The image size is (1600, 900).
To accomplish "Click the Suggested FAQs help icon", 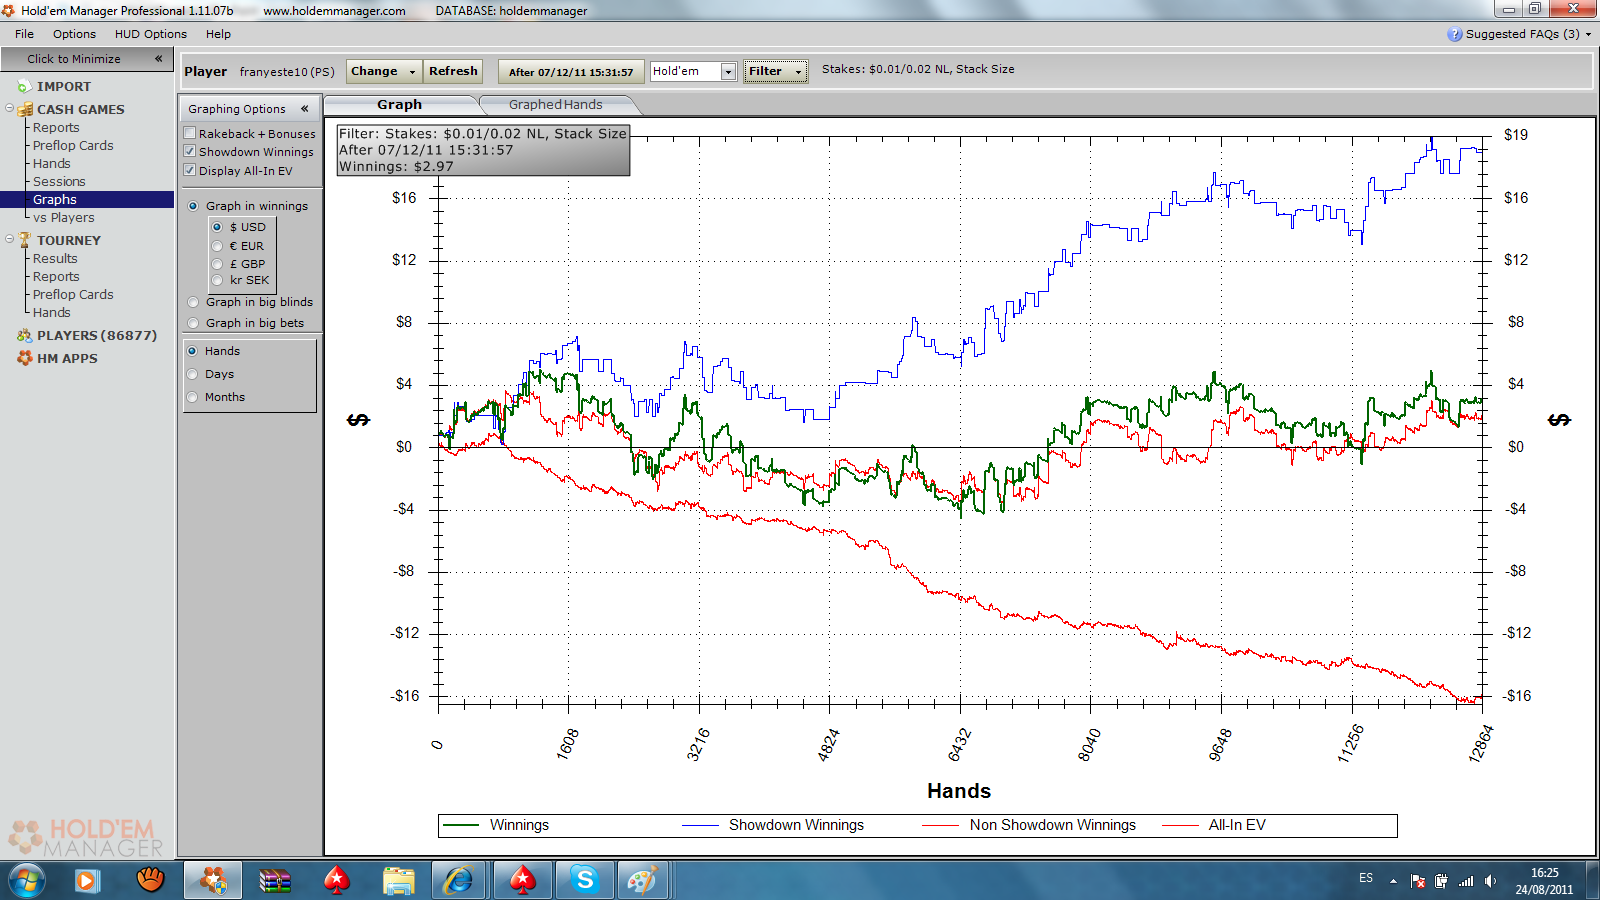I will click(x=1454, y=34).
